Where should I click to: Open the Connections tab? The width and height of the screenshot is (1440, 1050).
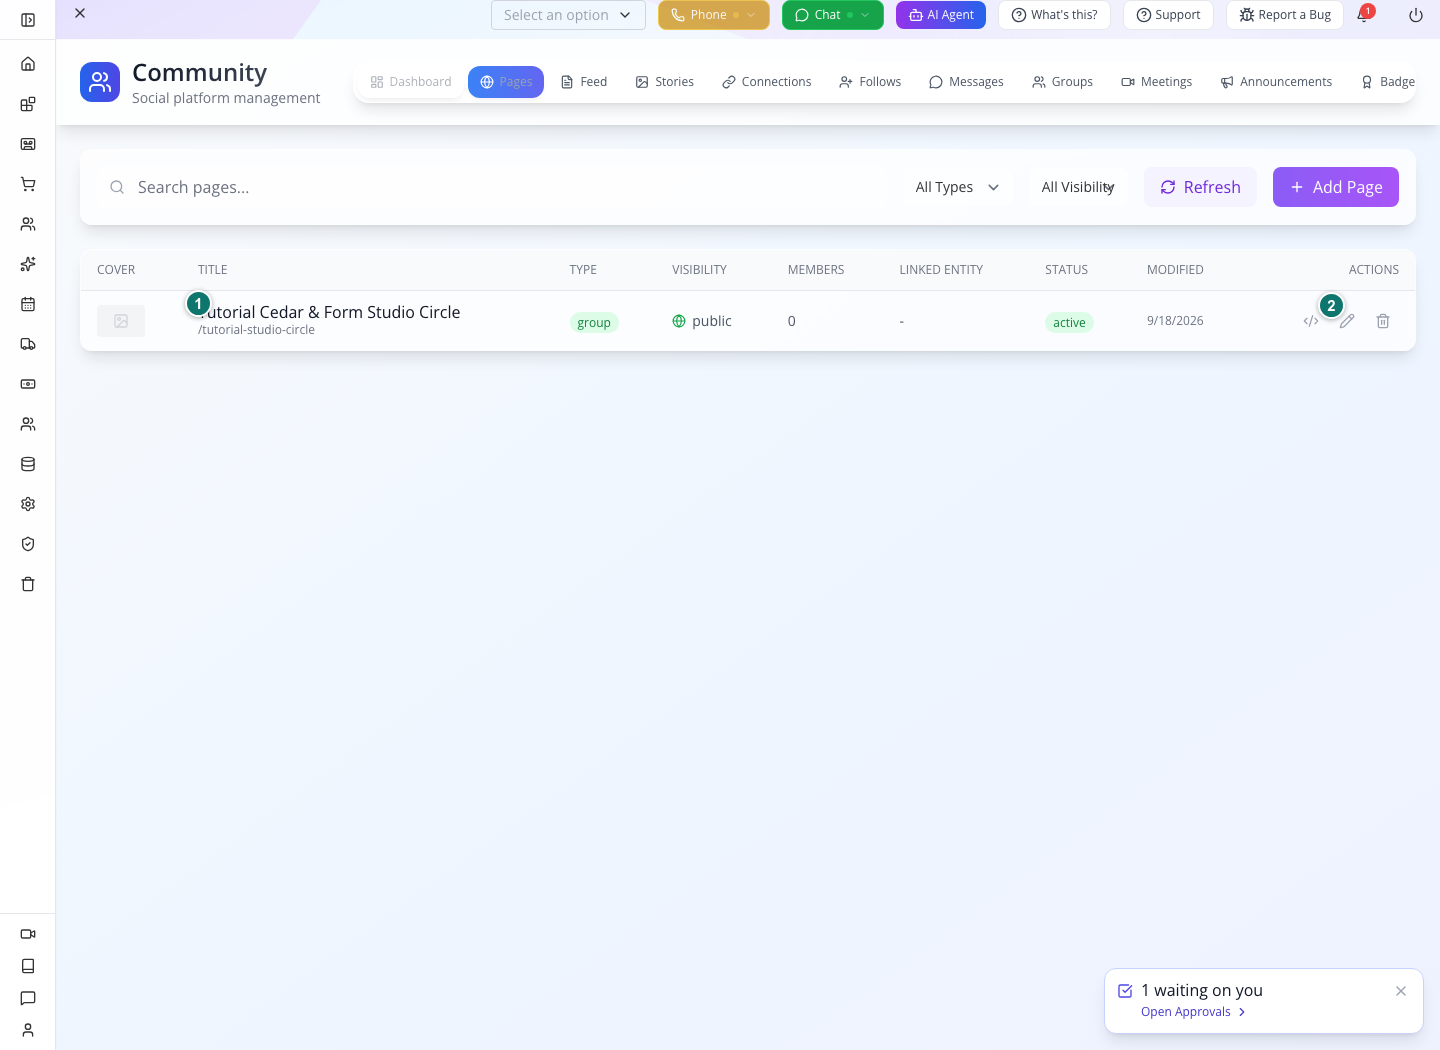tap(767, 82)
